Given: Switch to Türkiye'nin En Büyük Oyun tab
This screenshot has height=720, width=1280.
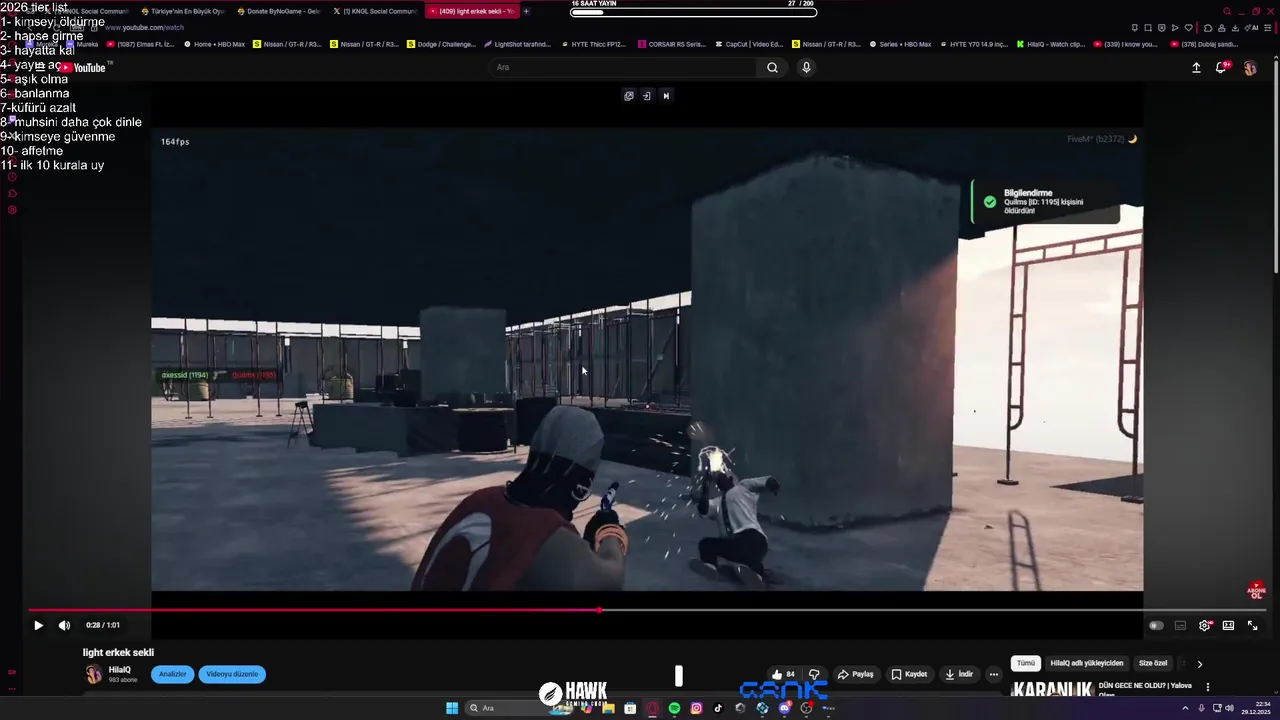Looking at the screenshot, I should [182, 11].
